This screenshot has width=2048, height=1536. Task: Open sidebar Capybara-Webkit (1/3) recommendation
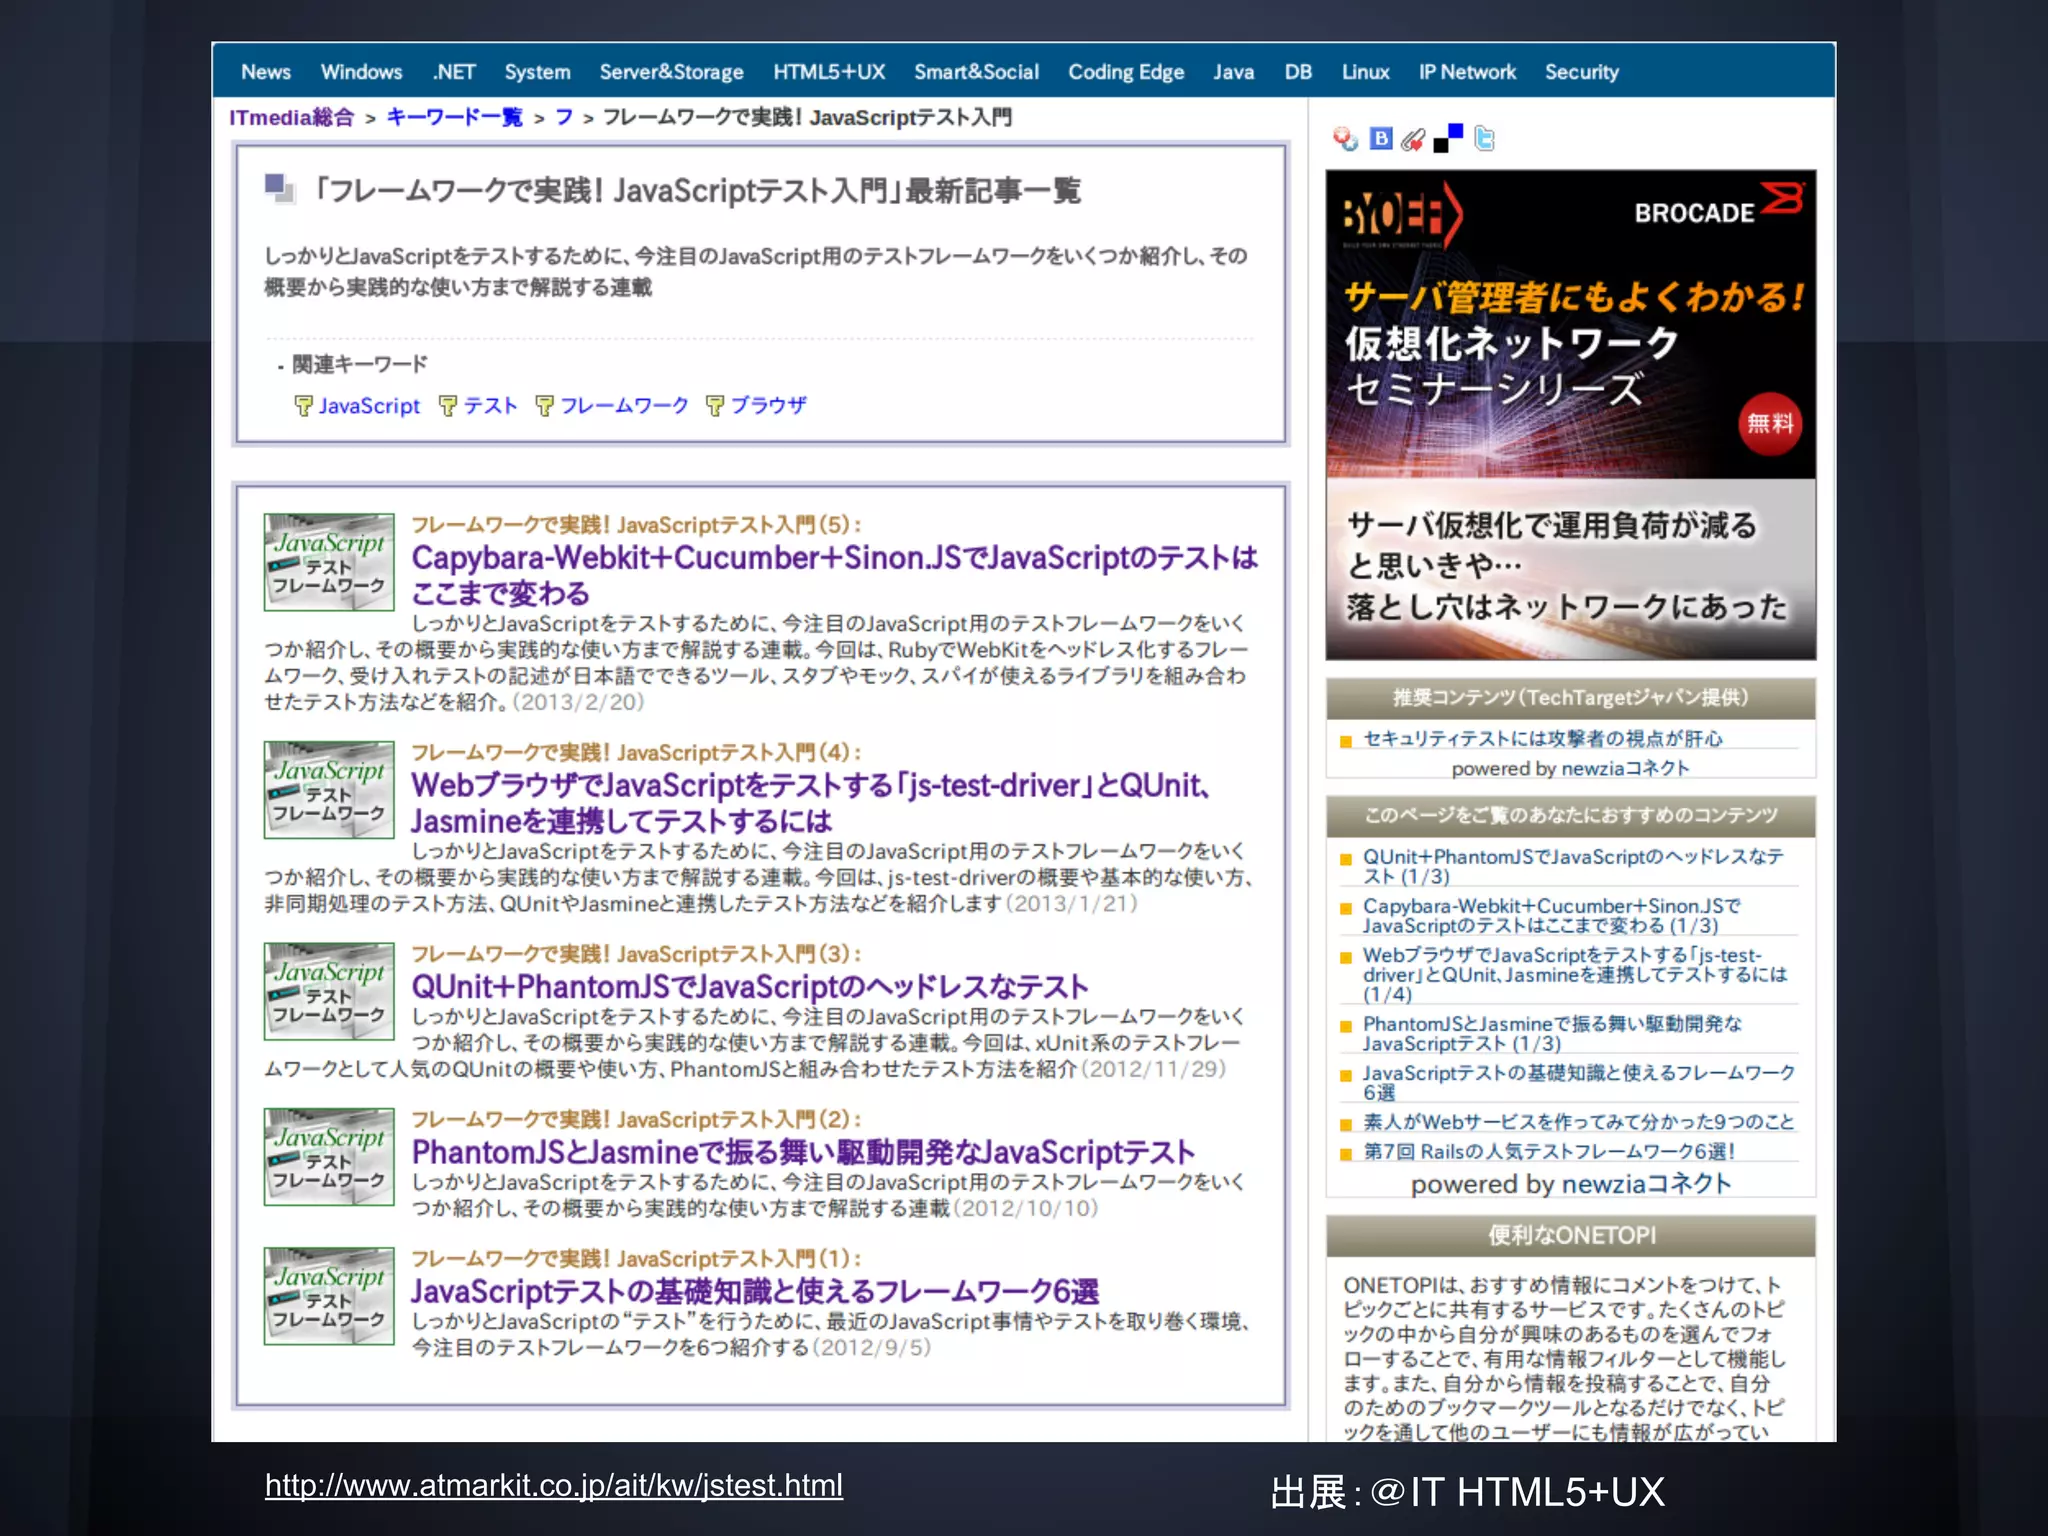pyautogui.click(x=1551, y=915)
